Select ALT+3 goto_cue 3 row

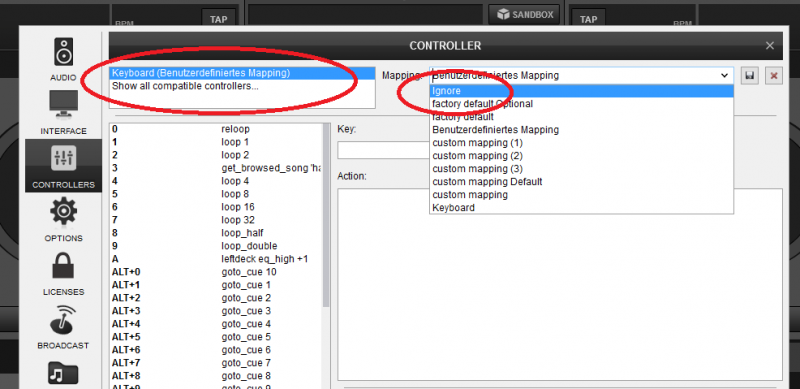pyautogui.click(x=216, y=311)
